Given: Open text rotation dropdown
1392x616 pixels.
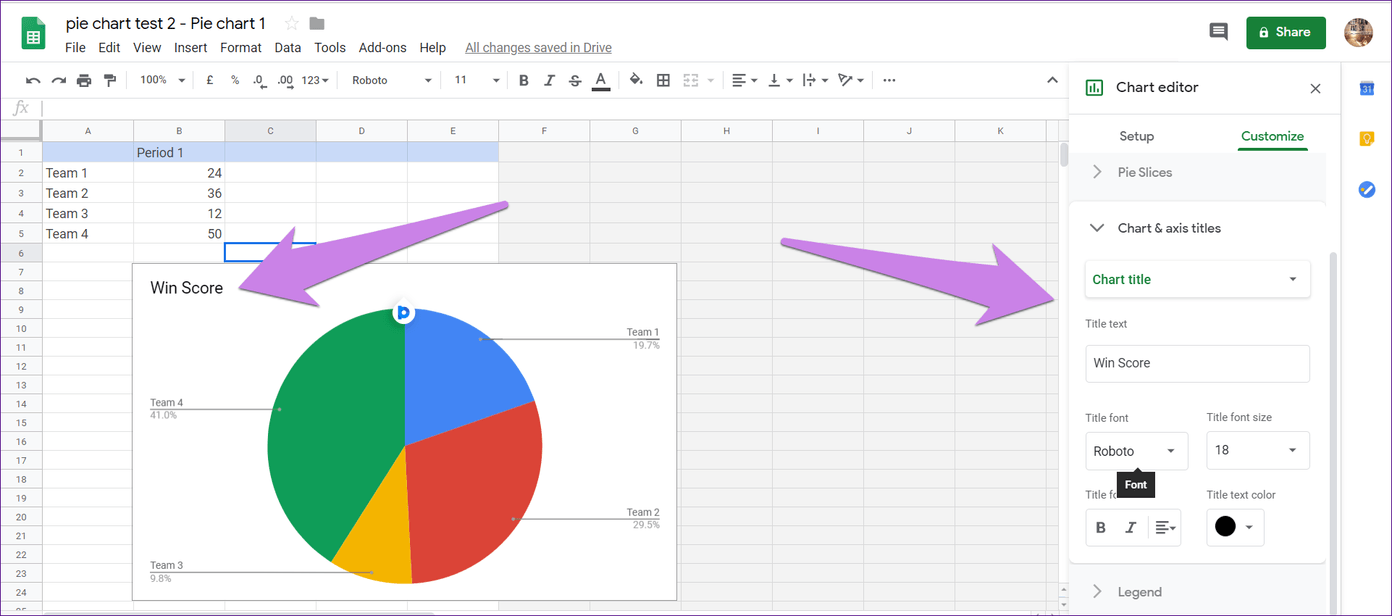Looking at the screenshot, I should click(851, 80).
